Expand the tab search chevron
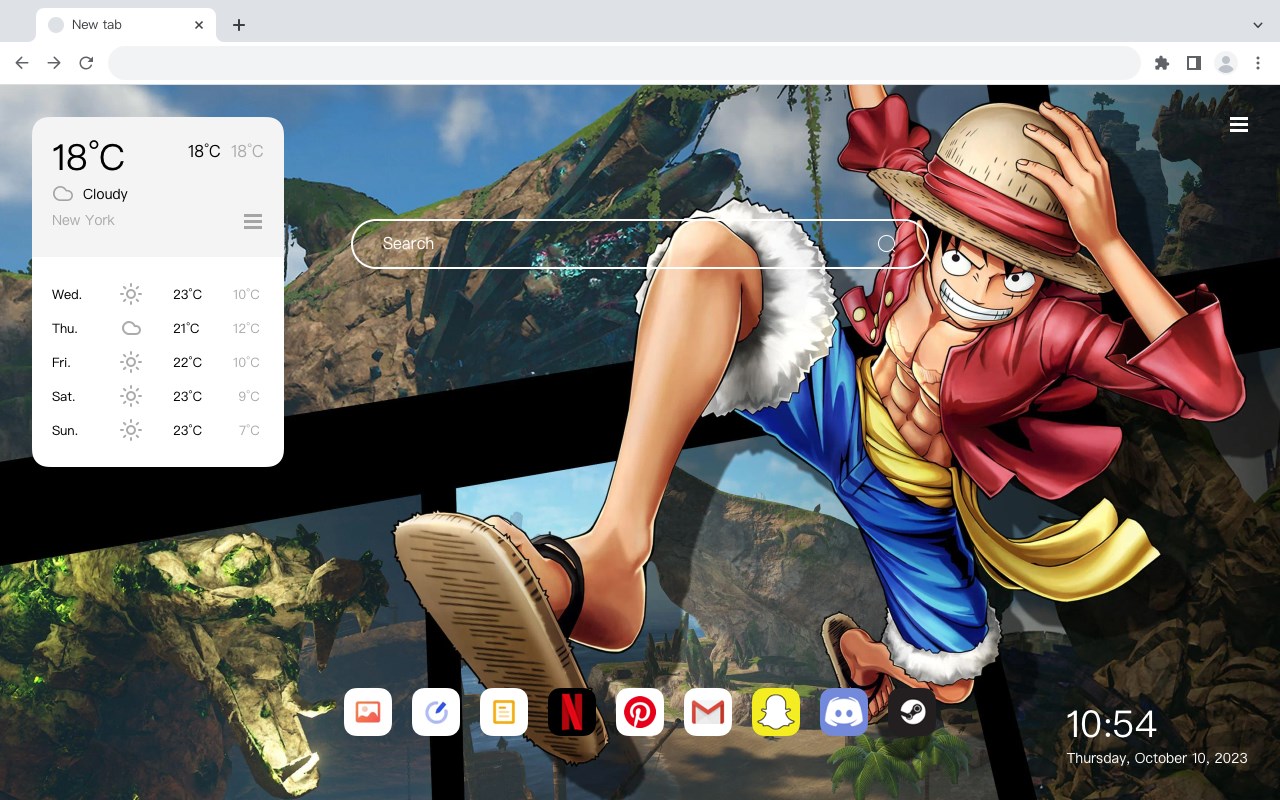 [x=1258, y=25]
